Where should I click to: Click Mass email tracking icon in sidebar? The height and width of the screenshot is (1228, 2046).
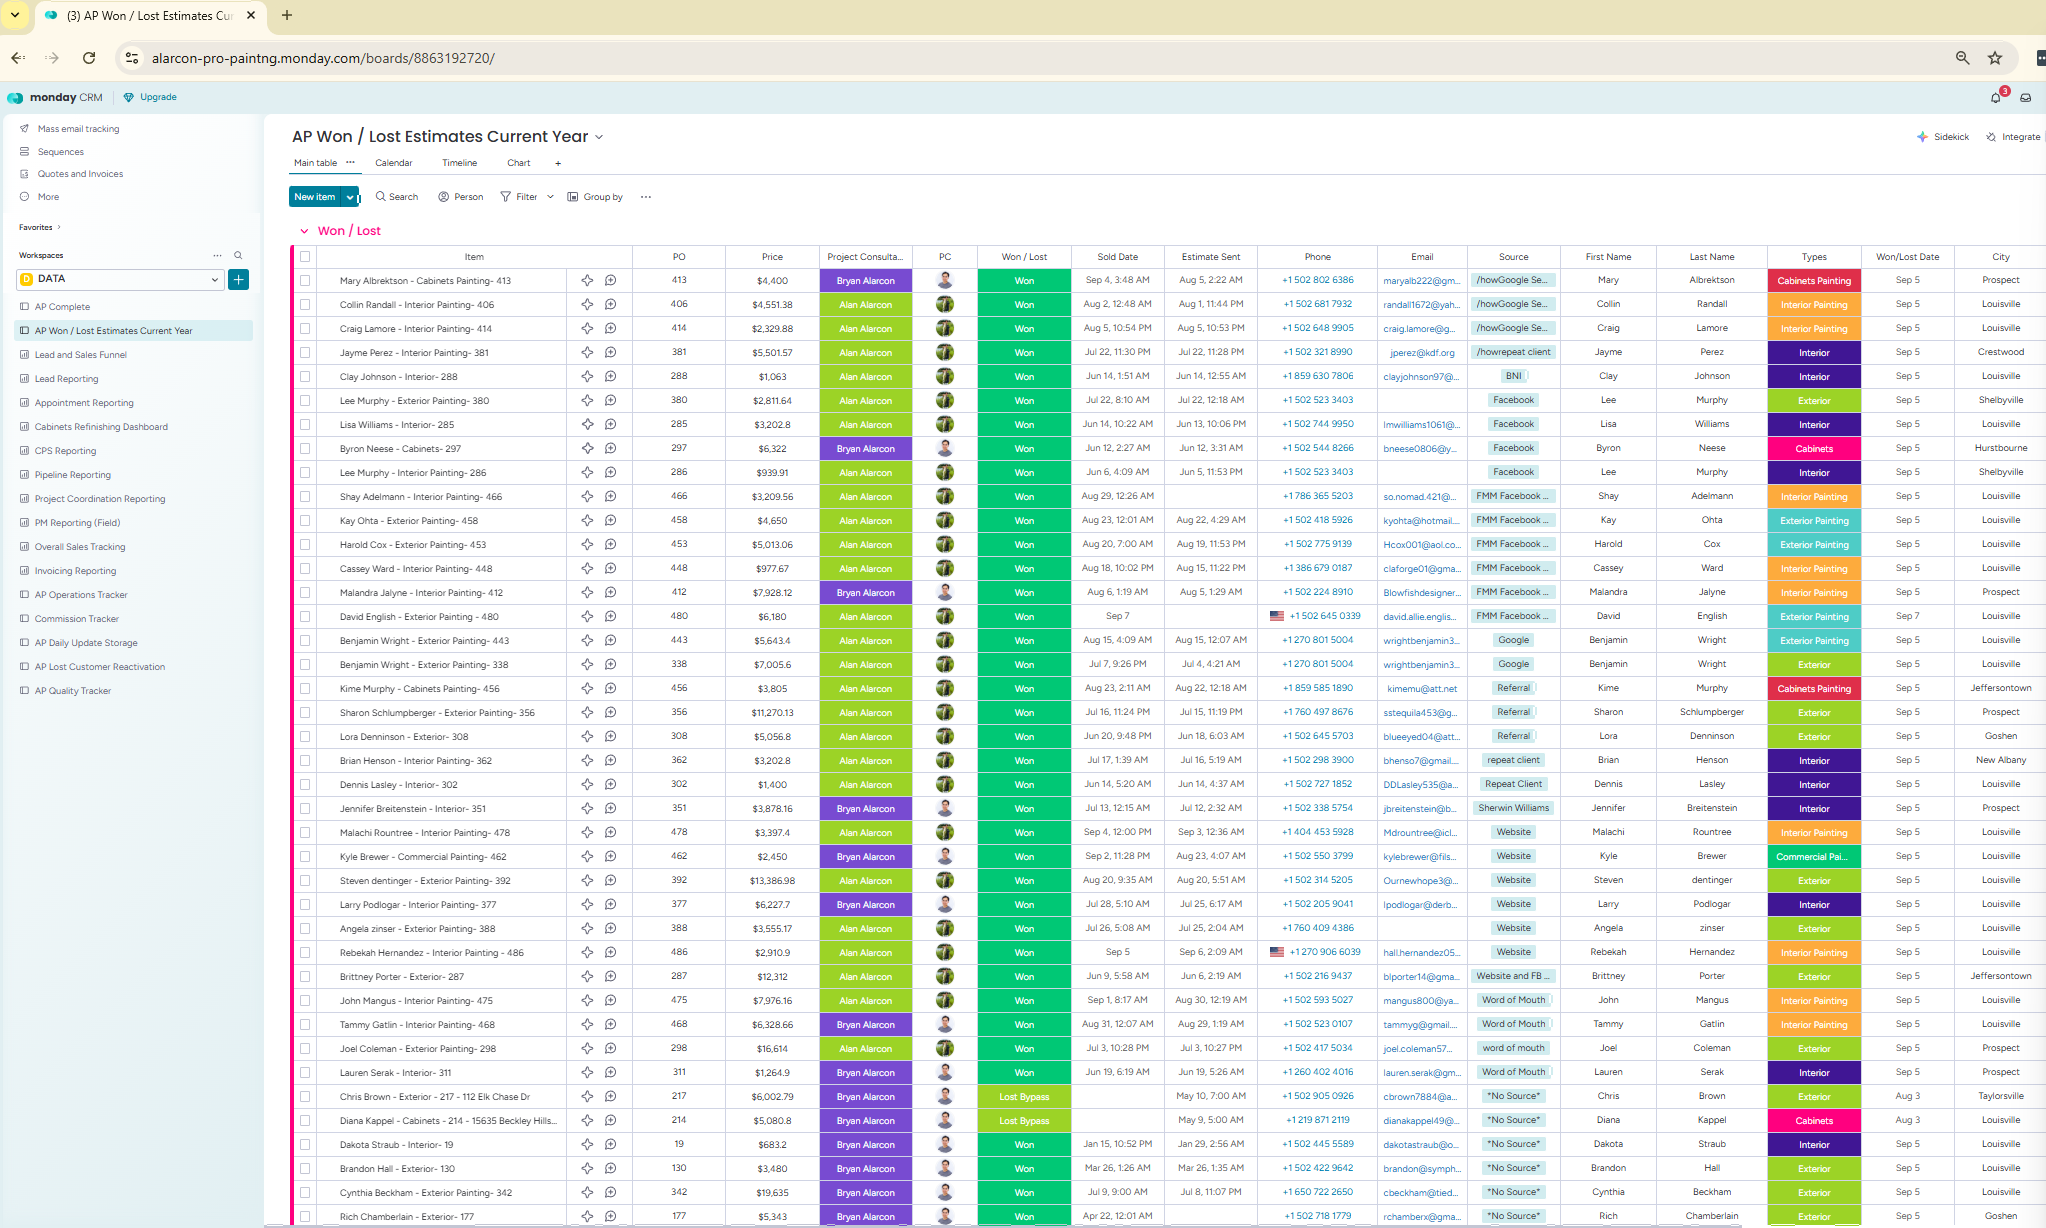(24, 129)
